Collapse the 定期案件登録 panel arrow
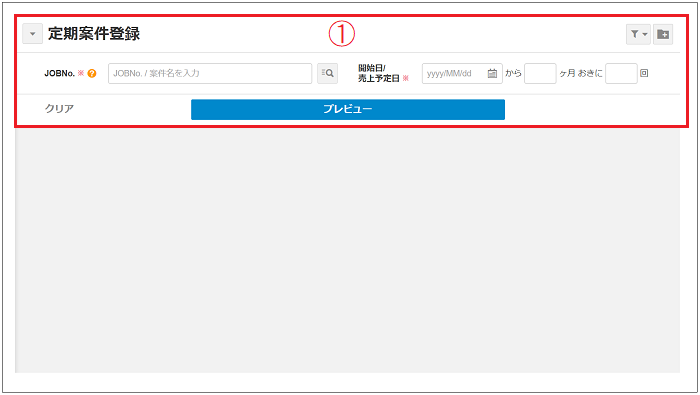The height and width of the screenshot is (395, 700). pos(33,34)
